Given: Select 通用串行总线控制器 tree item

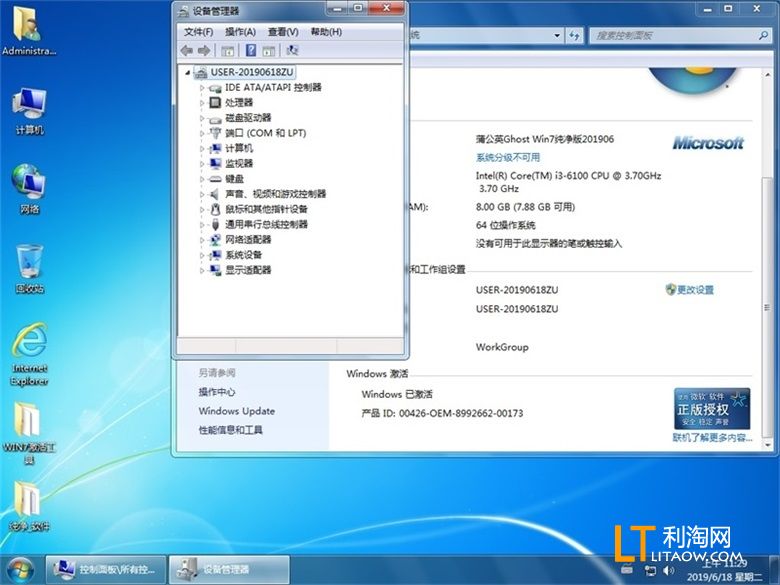Looking at the screenshot, I should click(266, 224).
